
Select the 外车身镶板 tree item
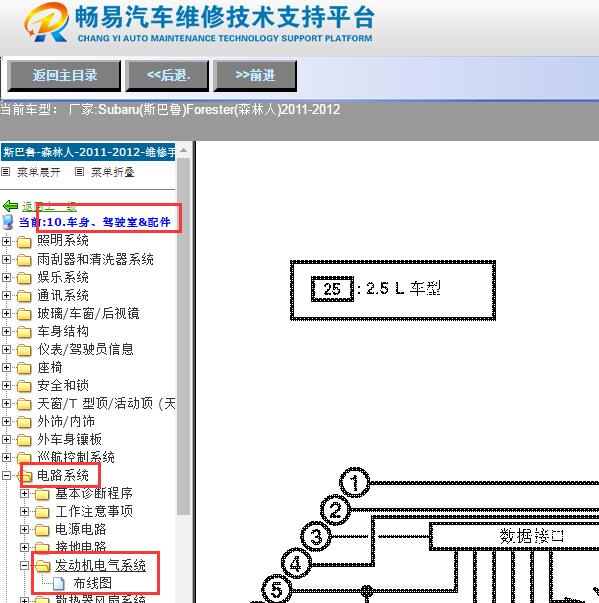70,439
